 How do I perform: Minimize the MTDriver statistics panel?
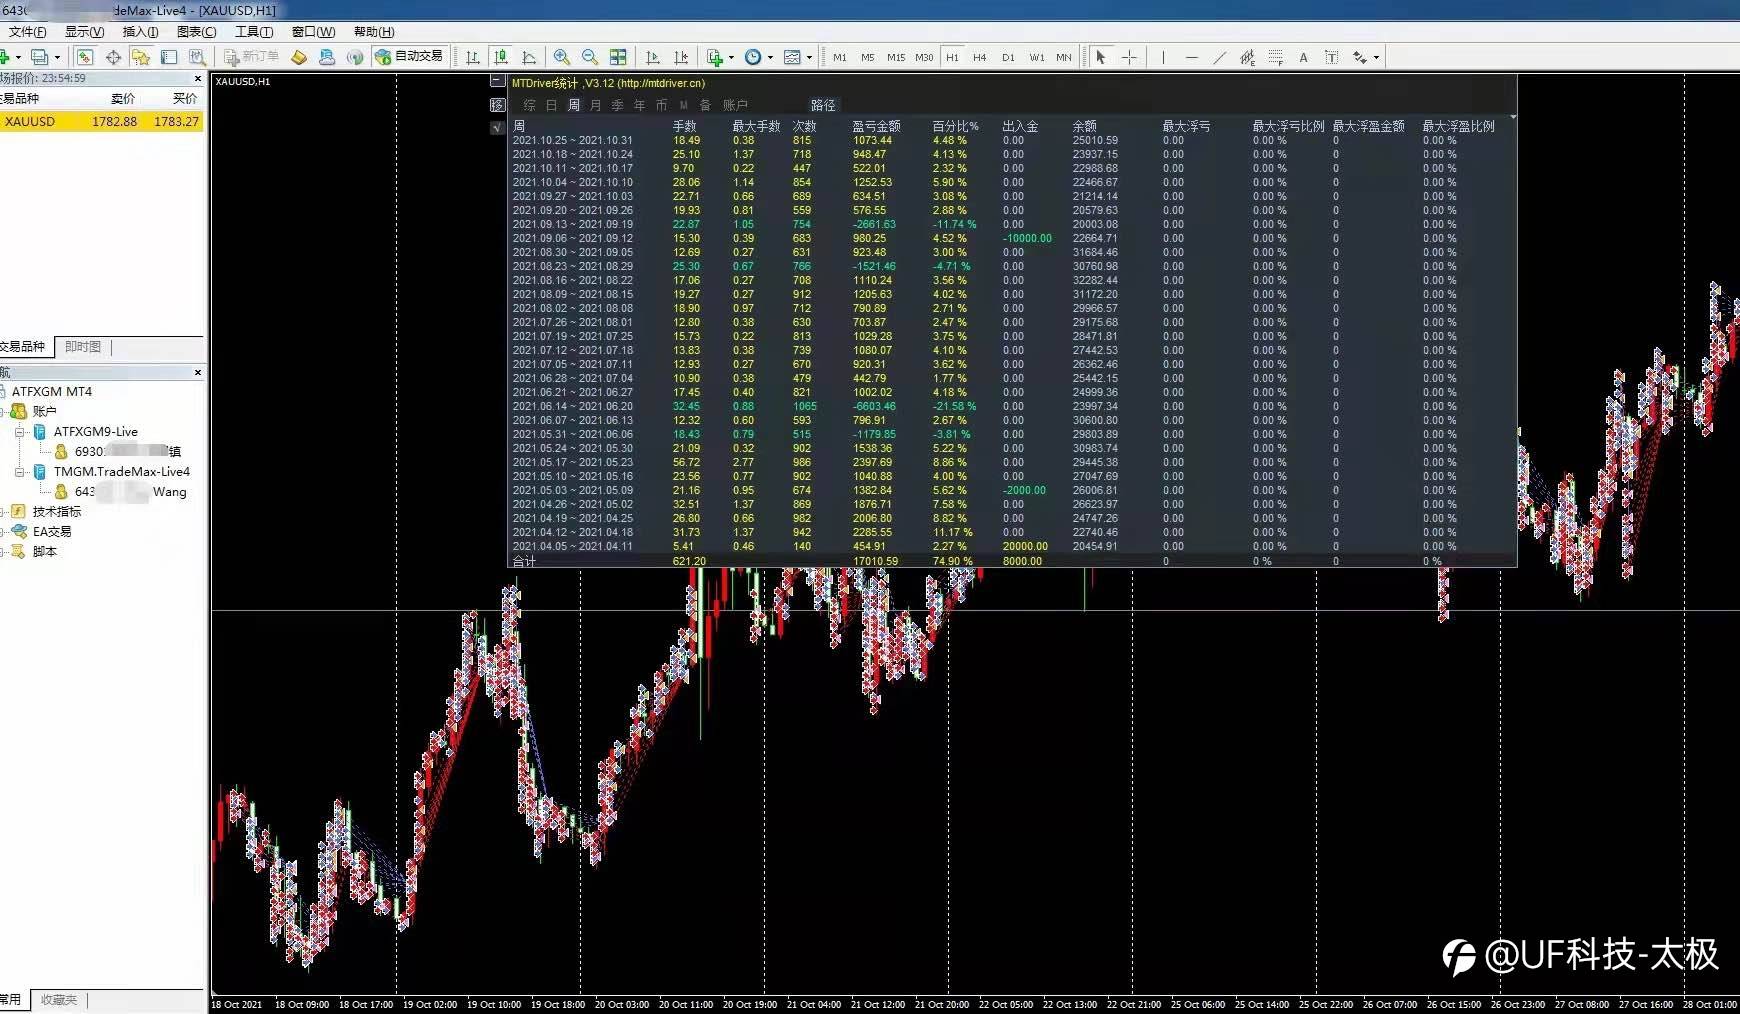(497, 81)
